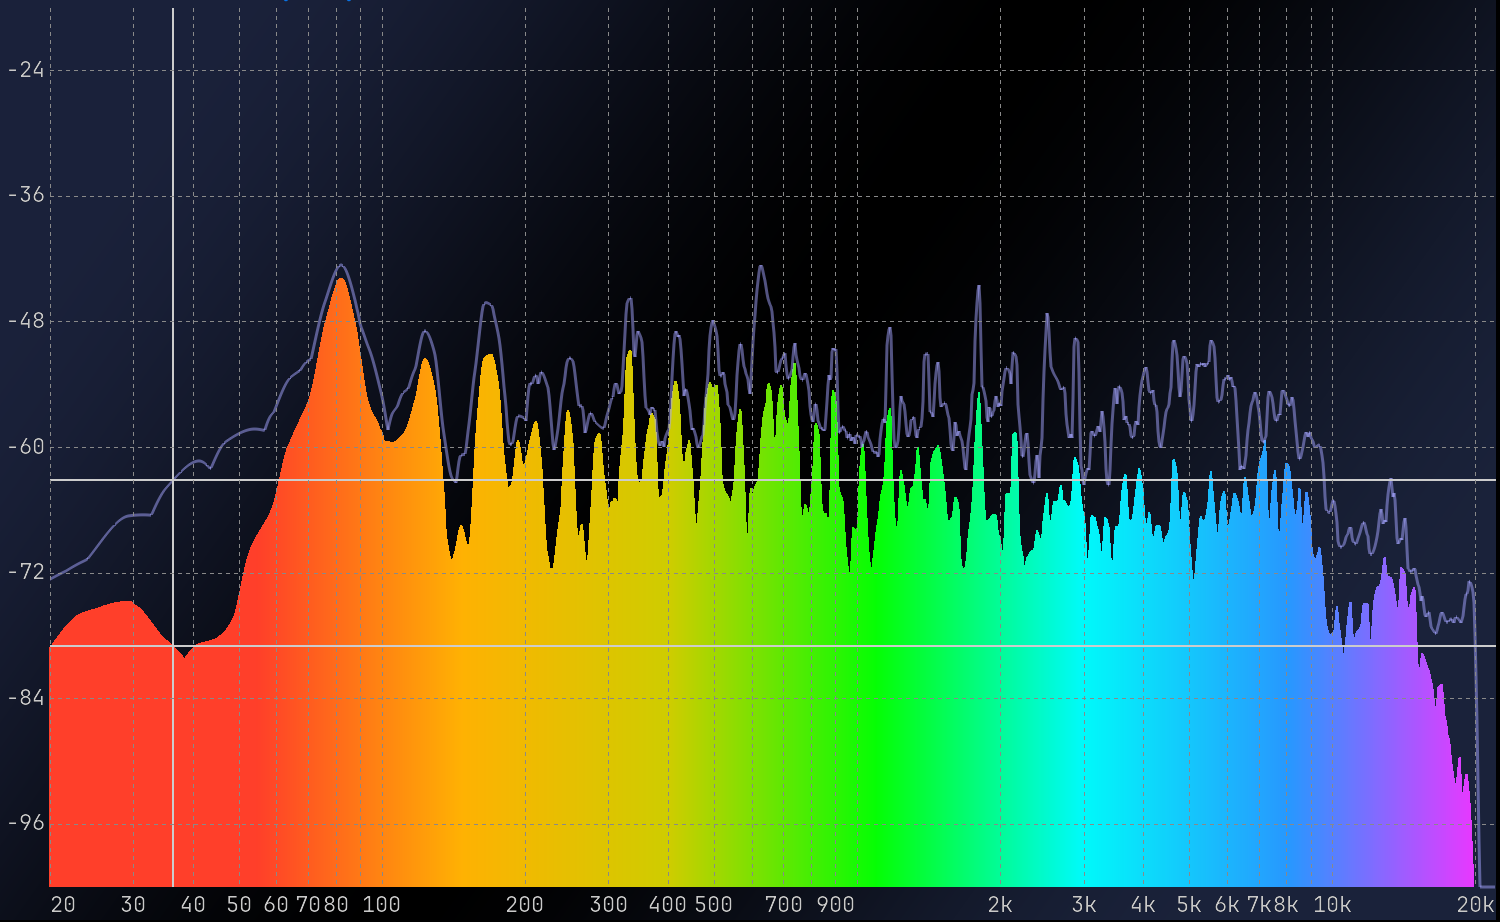Select the 60 Hz frequency axis label
Image resolution: width=1500 pixels, height=922 pixels.
pyautogui.click(x=276, y=905)
